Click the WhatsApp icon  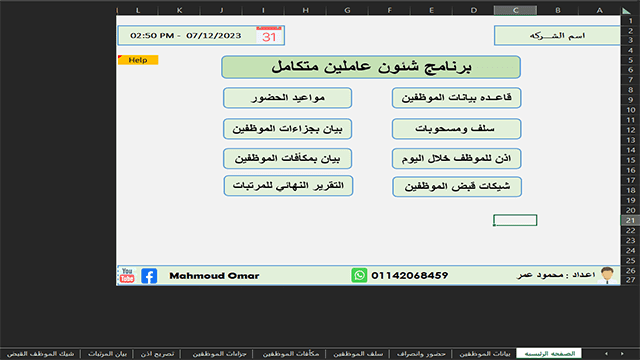(x=359, y=276)
